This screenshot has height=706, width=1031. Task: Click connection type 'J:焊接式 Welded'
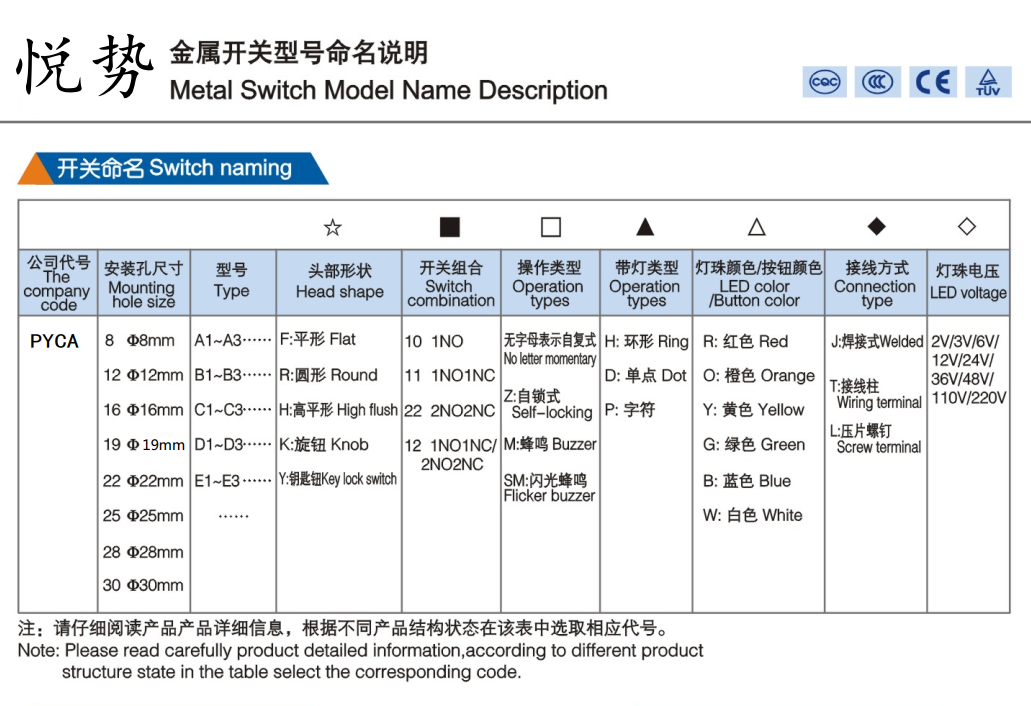pos(877,342)
